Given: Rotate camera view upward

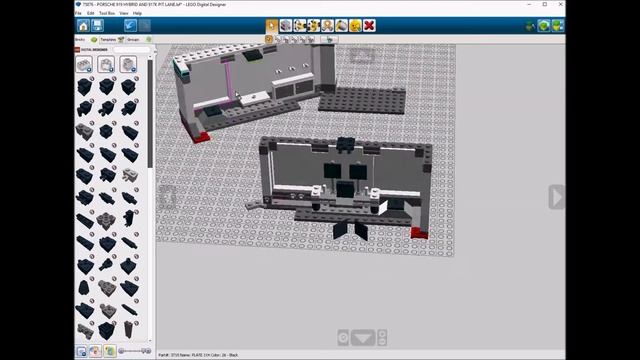Looking at the screenshot, I should [x=362, y=55].
